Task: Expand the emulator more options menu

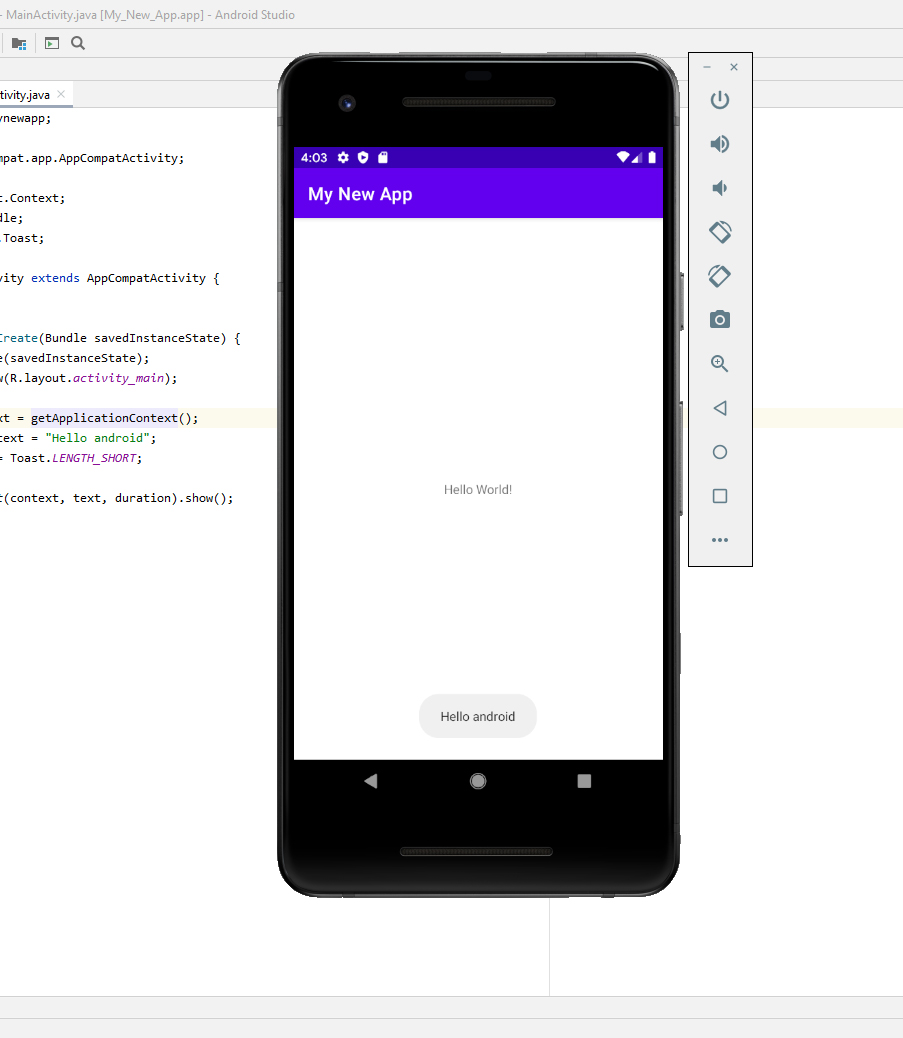Action: [x=719, y=540]
